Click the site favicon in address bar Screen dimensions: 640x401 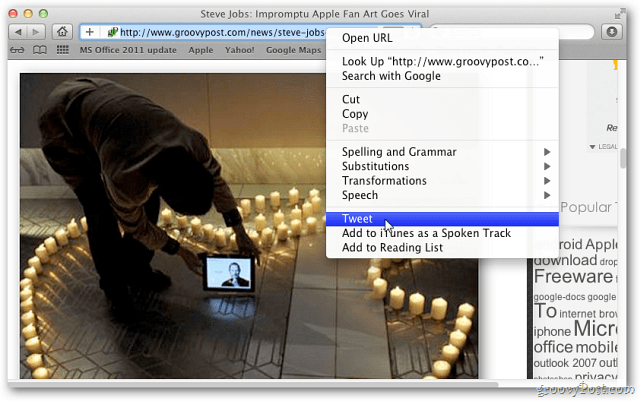point(113,32)
